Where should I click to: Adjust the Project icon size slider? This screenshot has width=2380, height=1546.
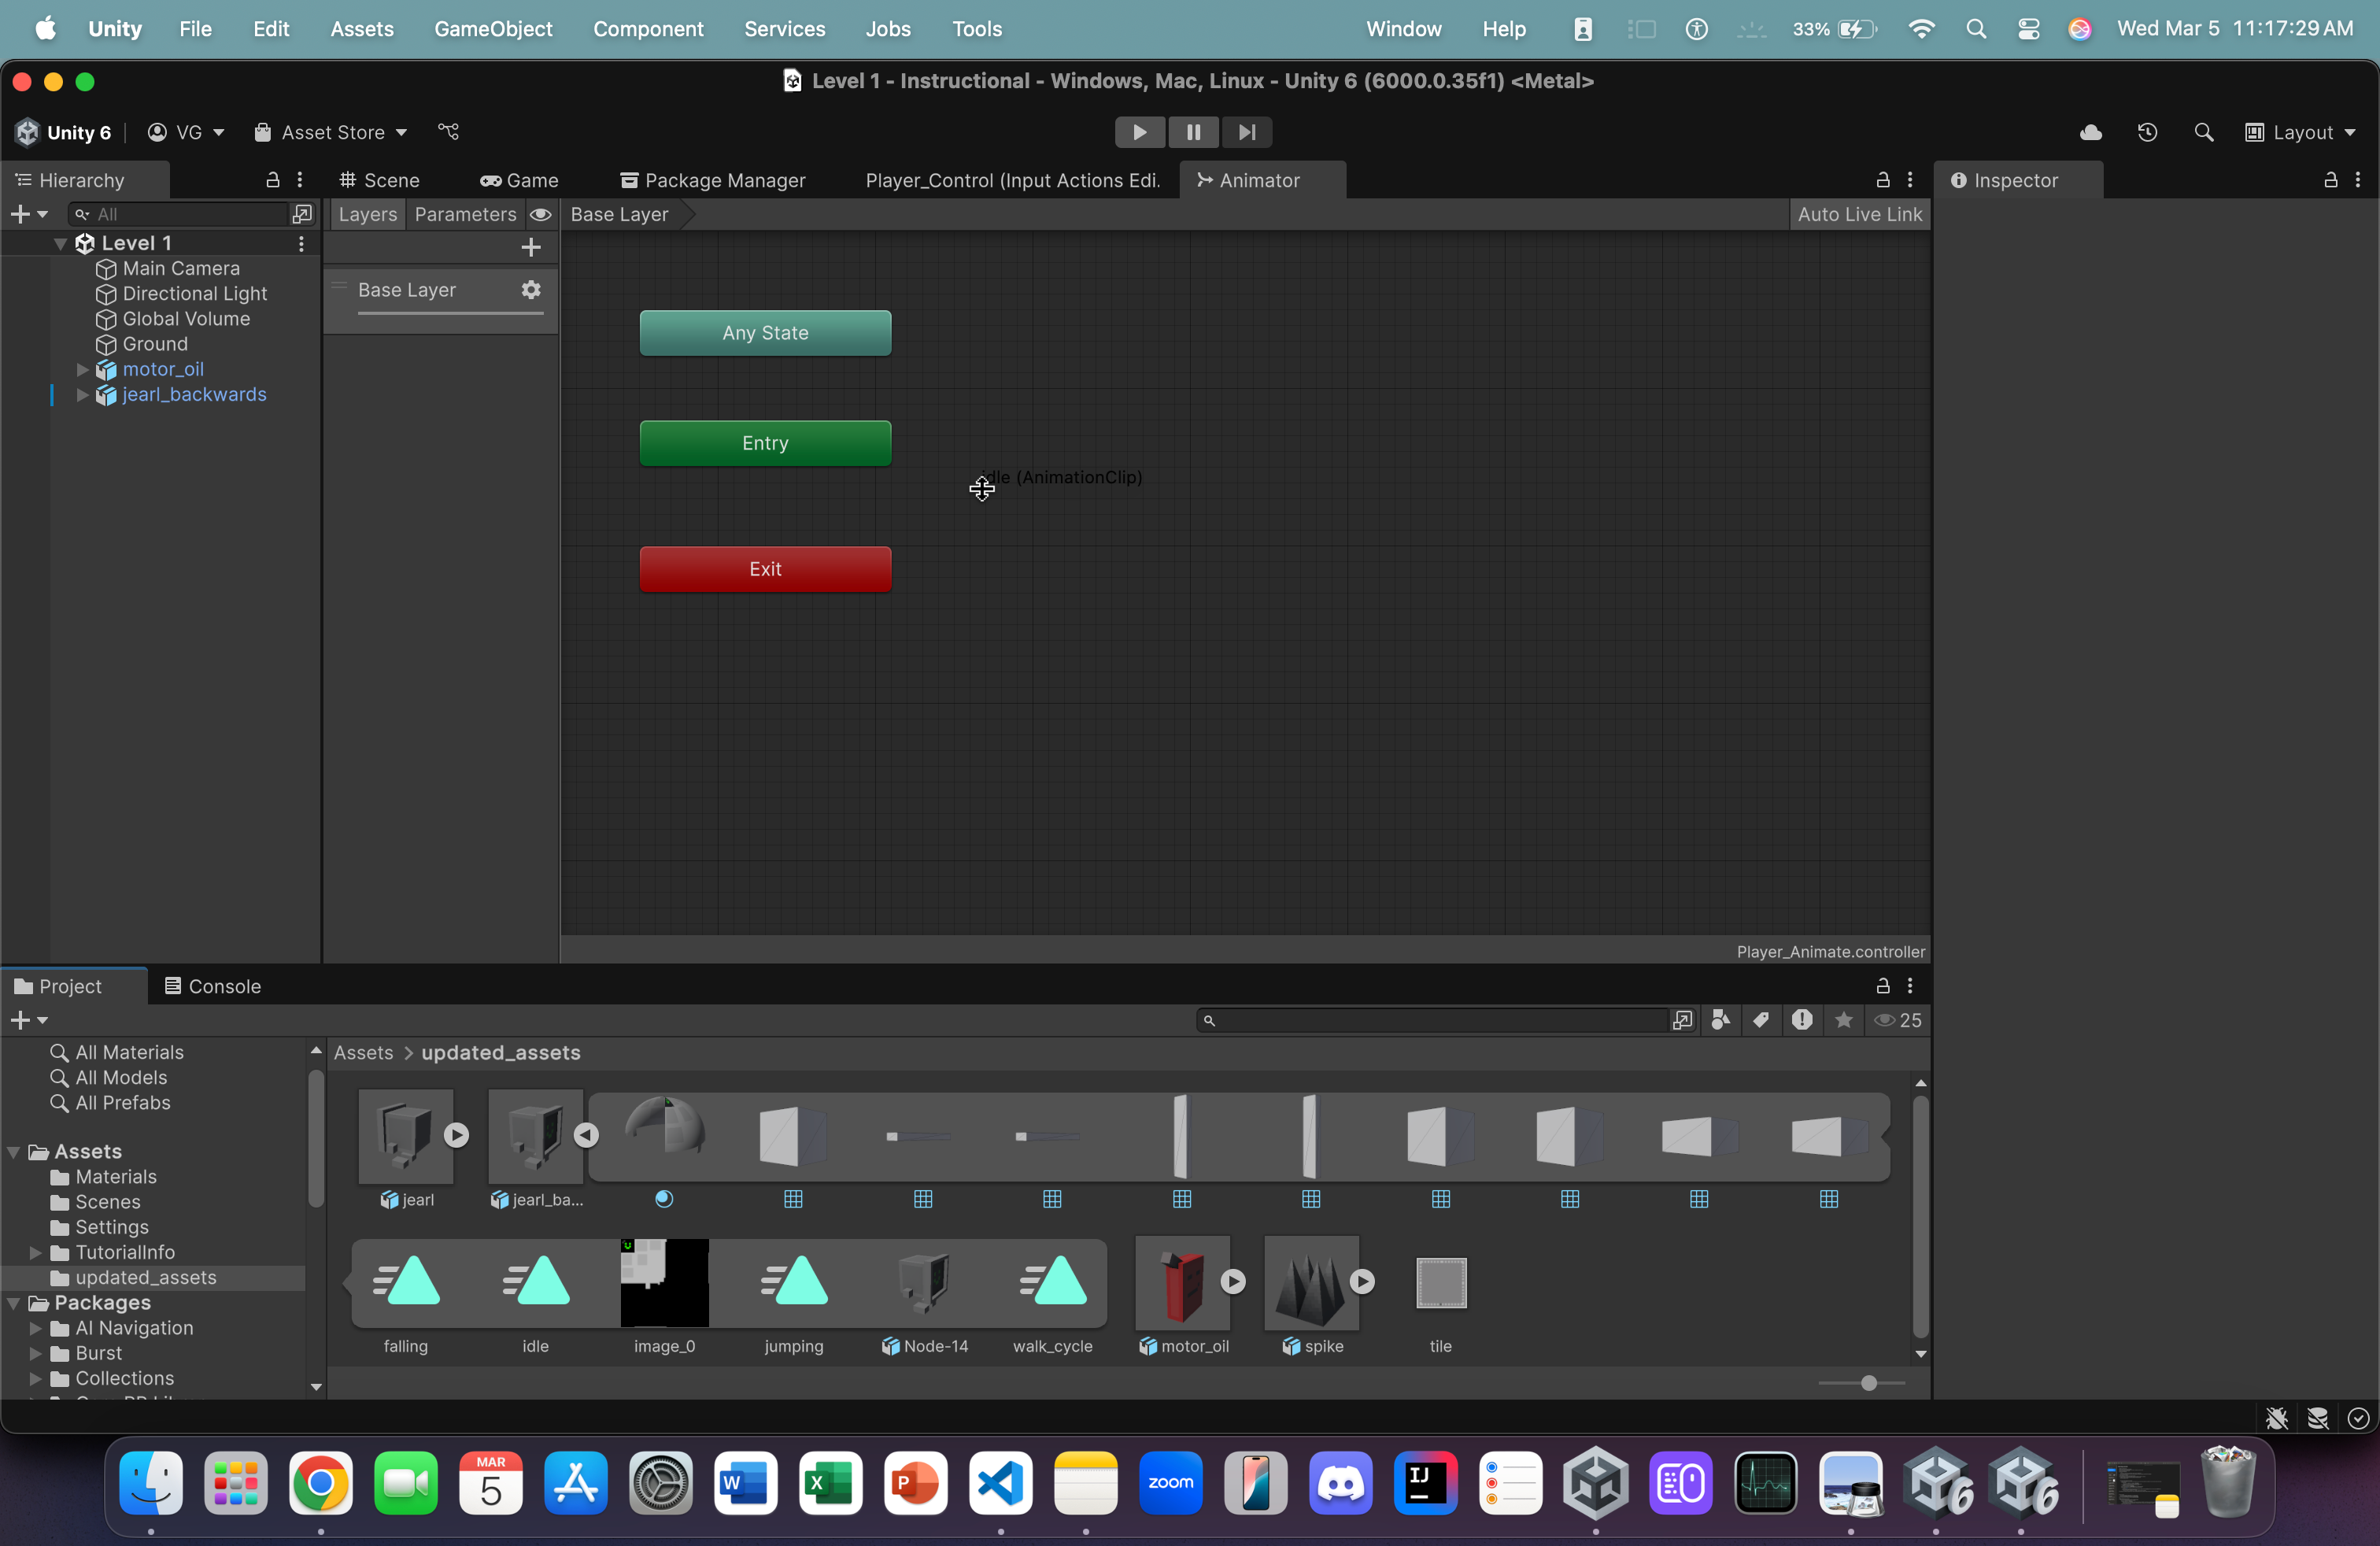coord(1868,1383)
